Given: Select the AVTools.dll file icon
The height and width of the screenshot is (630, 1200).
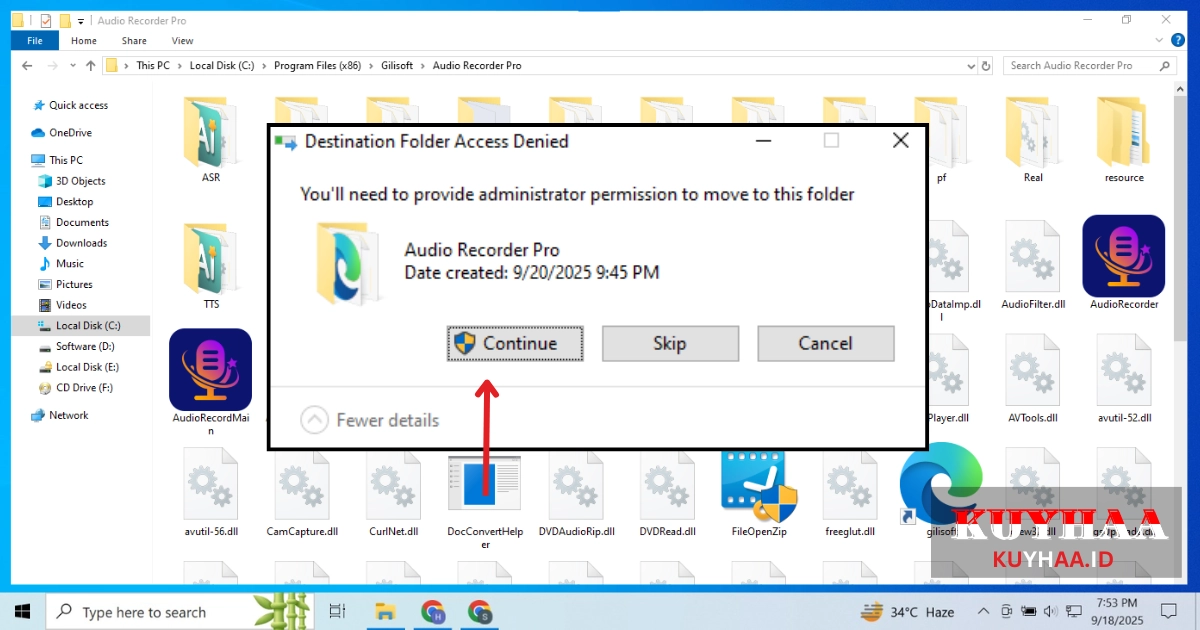Looking at the screenshot, I should (1033, 371).
